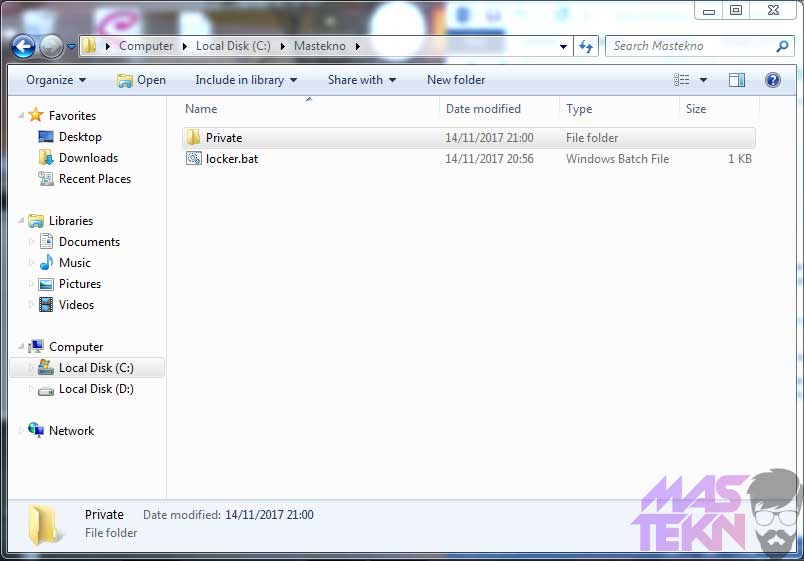804x561 pixels.
Task: Open the Organize menu
Action: (56, 80)
